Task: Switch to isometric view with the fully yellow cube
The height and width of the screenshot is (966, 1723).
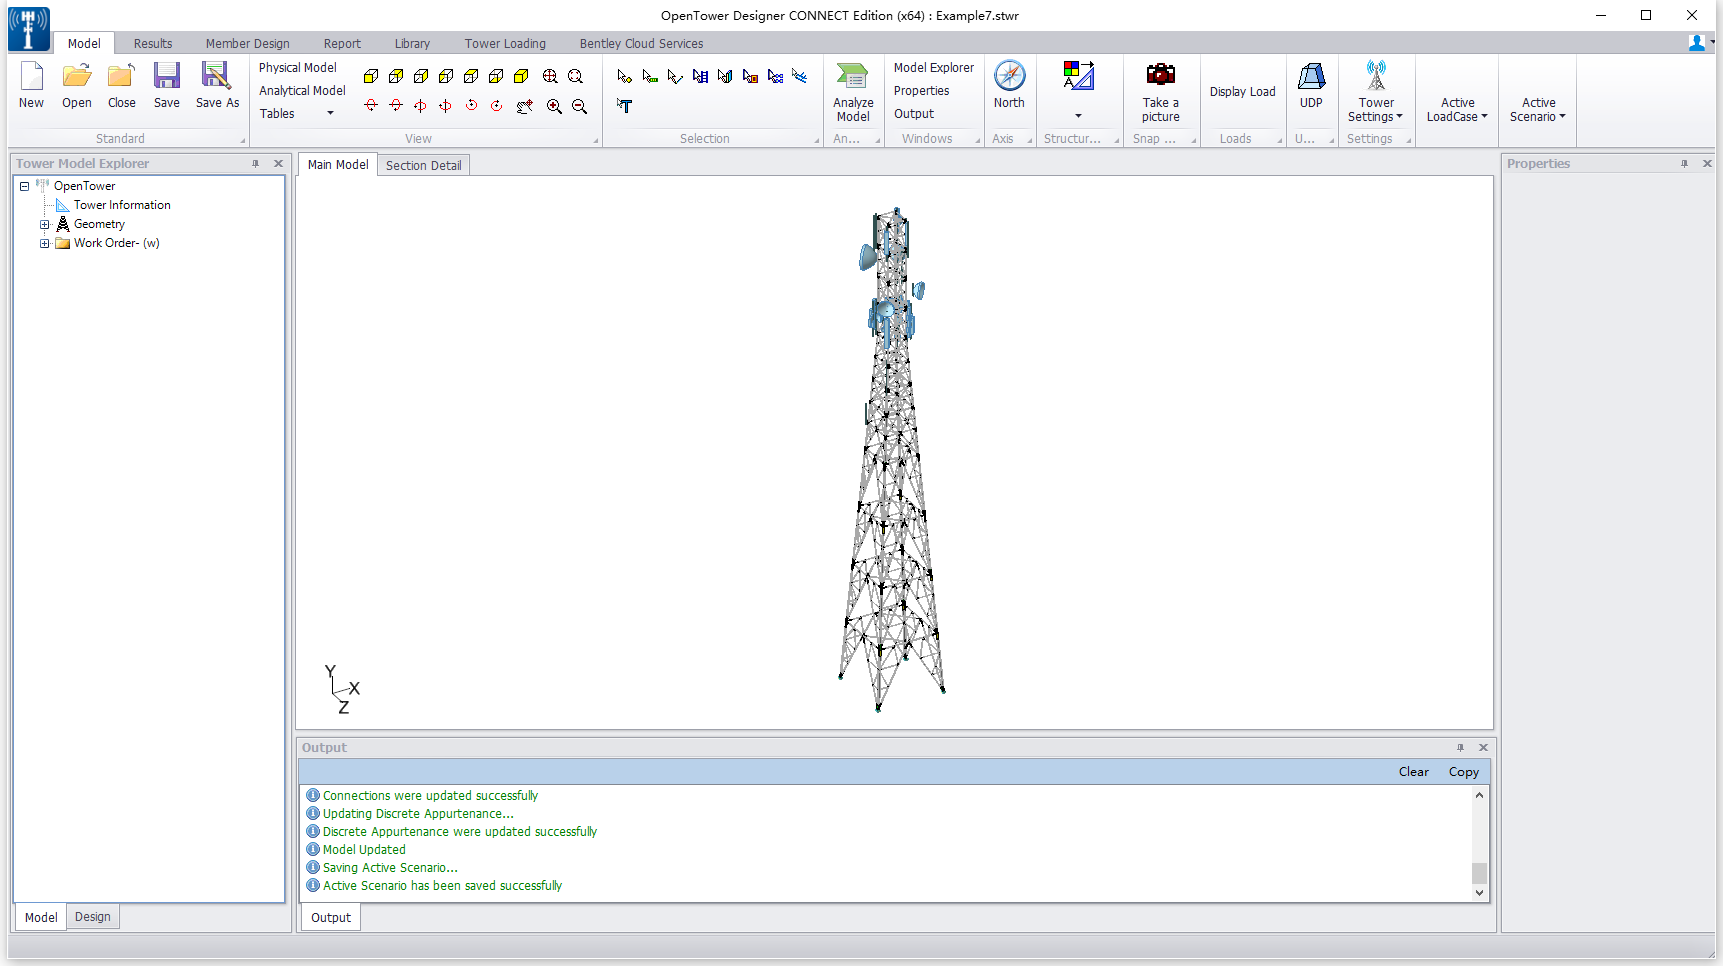Action: (x=521, y=76)
